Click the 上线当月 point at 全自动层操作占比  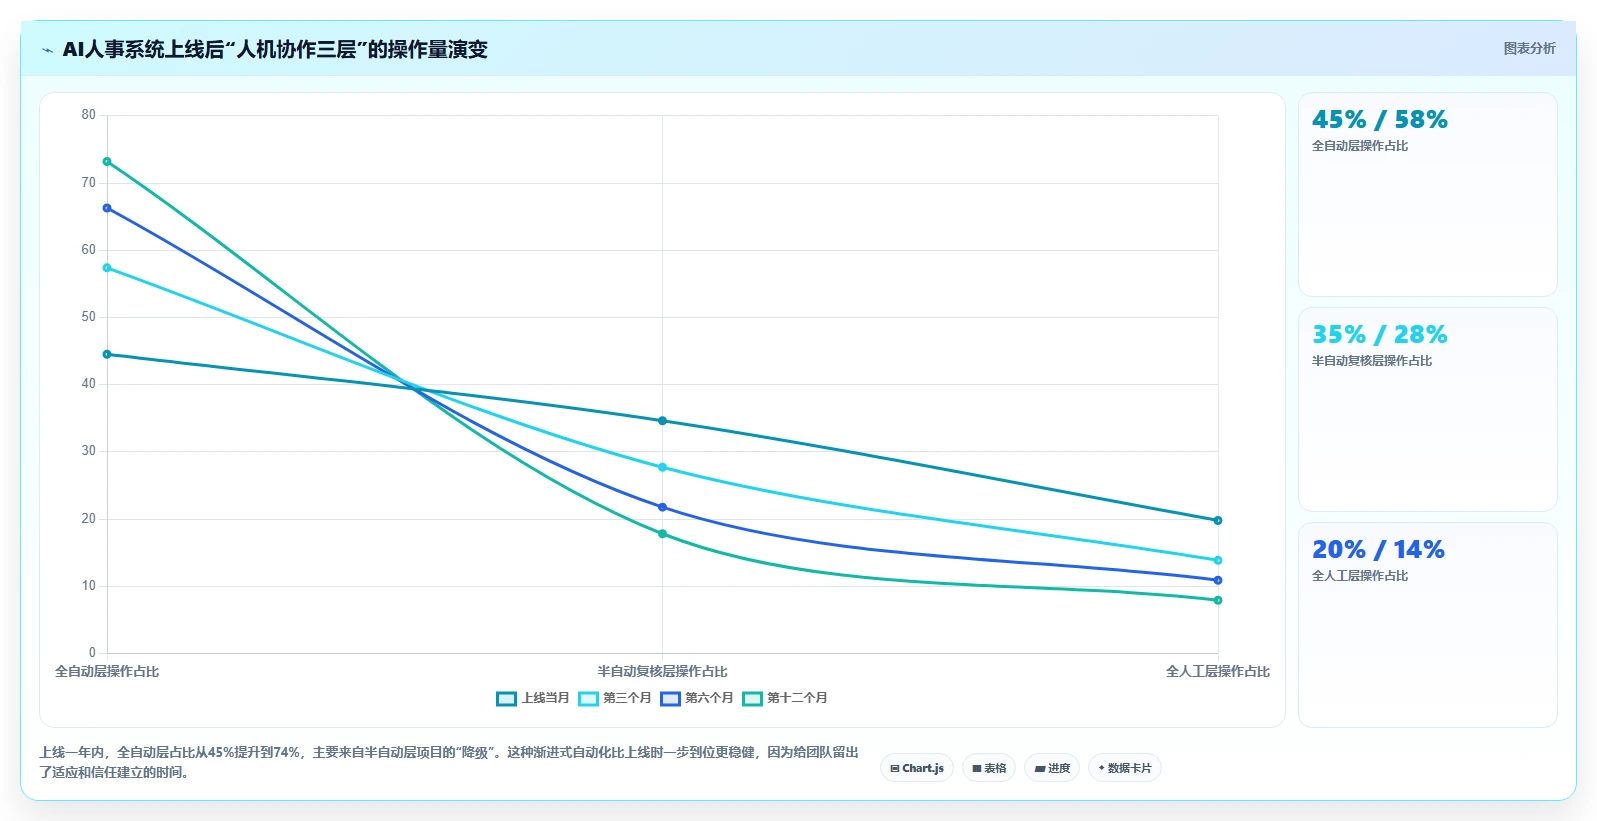[107, 355]
